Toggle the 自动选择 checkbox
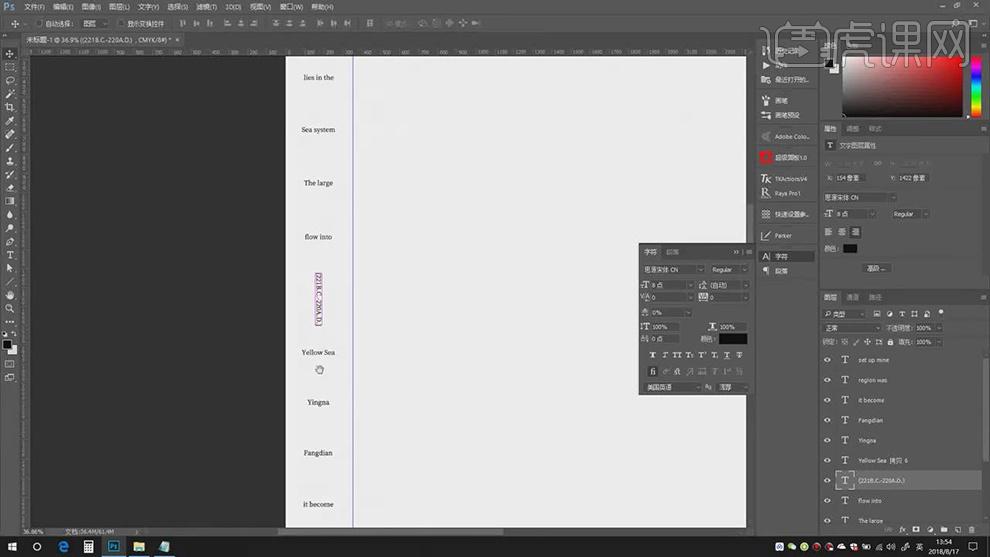990x557 pixels. tap(39, 23)
